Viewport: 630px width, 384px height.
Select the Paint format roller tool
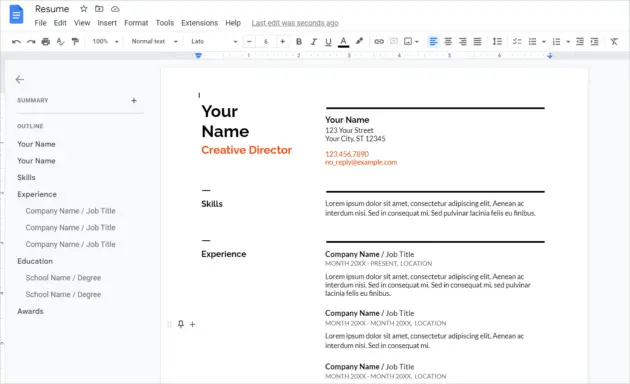pos(75,41)
